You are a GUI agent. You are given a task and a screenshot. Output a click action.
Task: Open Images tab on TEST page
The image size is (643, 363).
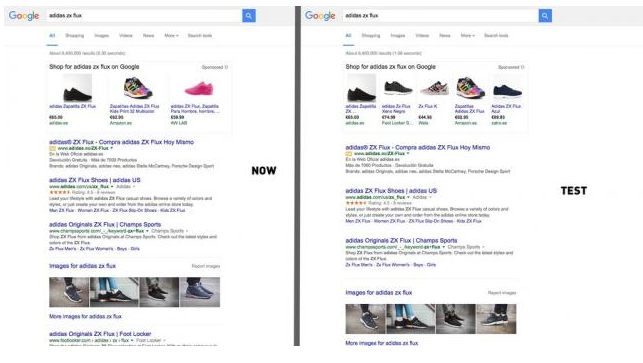point(398,36)
